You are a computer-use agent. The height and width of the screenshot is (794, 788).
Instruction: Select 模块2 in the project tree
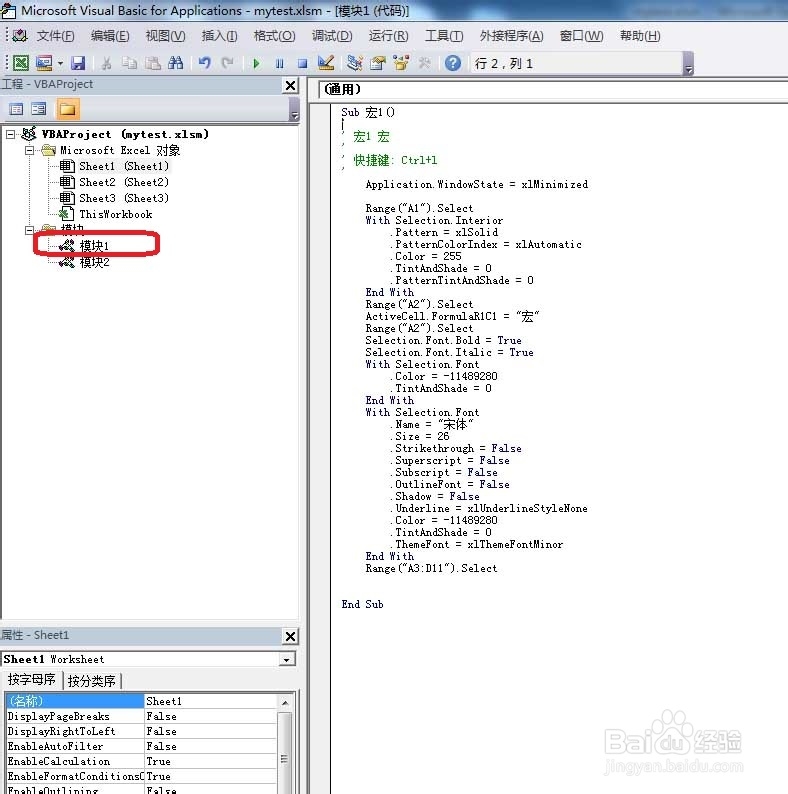94,262
